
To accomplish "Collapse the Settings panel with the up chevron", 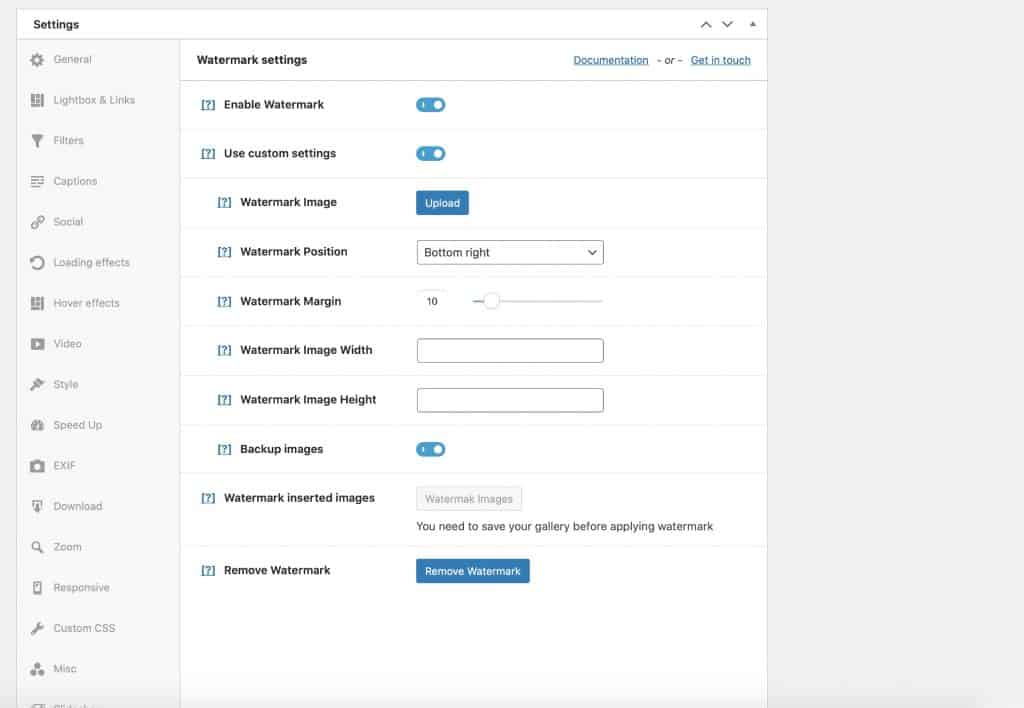I will click(x=705, y=23).
